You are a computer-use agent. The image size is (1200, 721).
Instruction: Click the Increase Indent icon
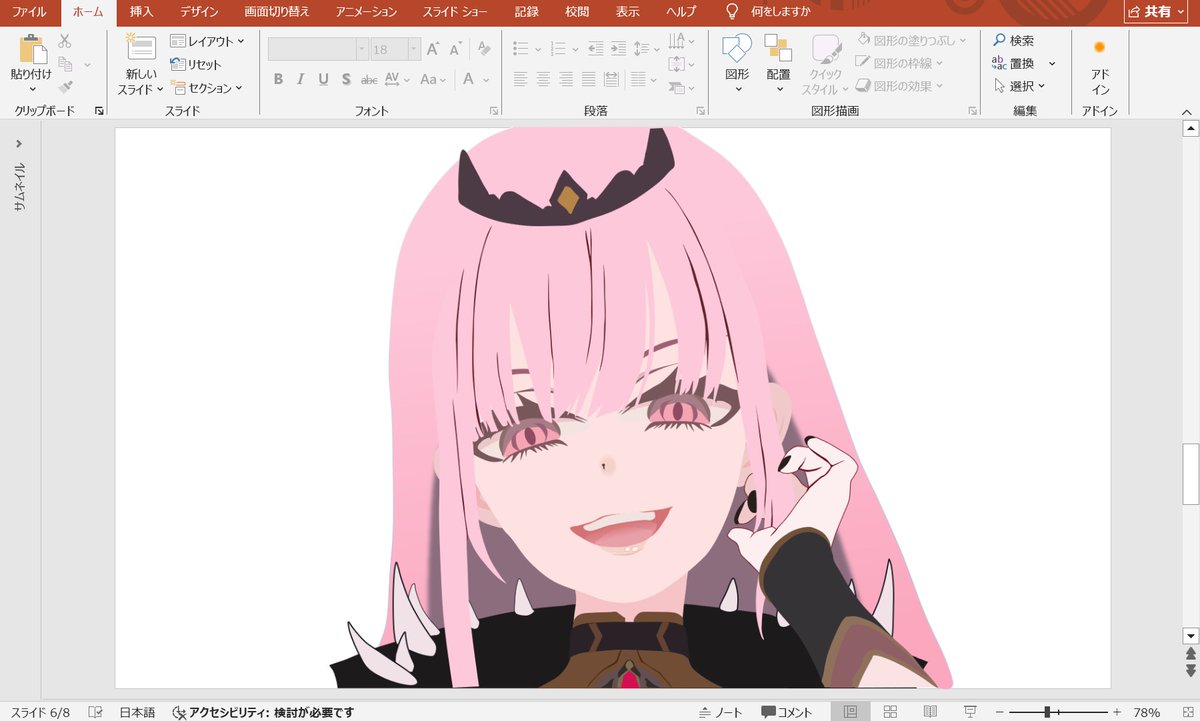[x=618, y=48]
